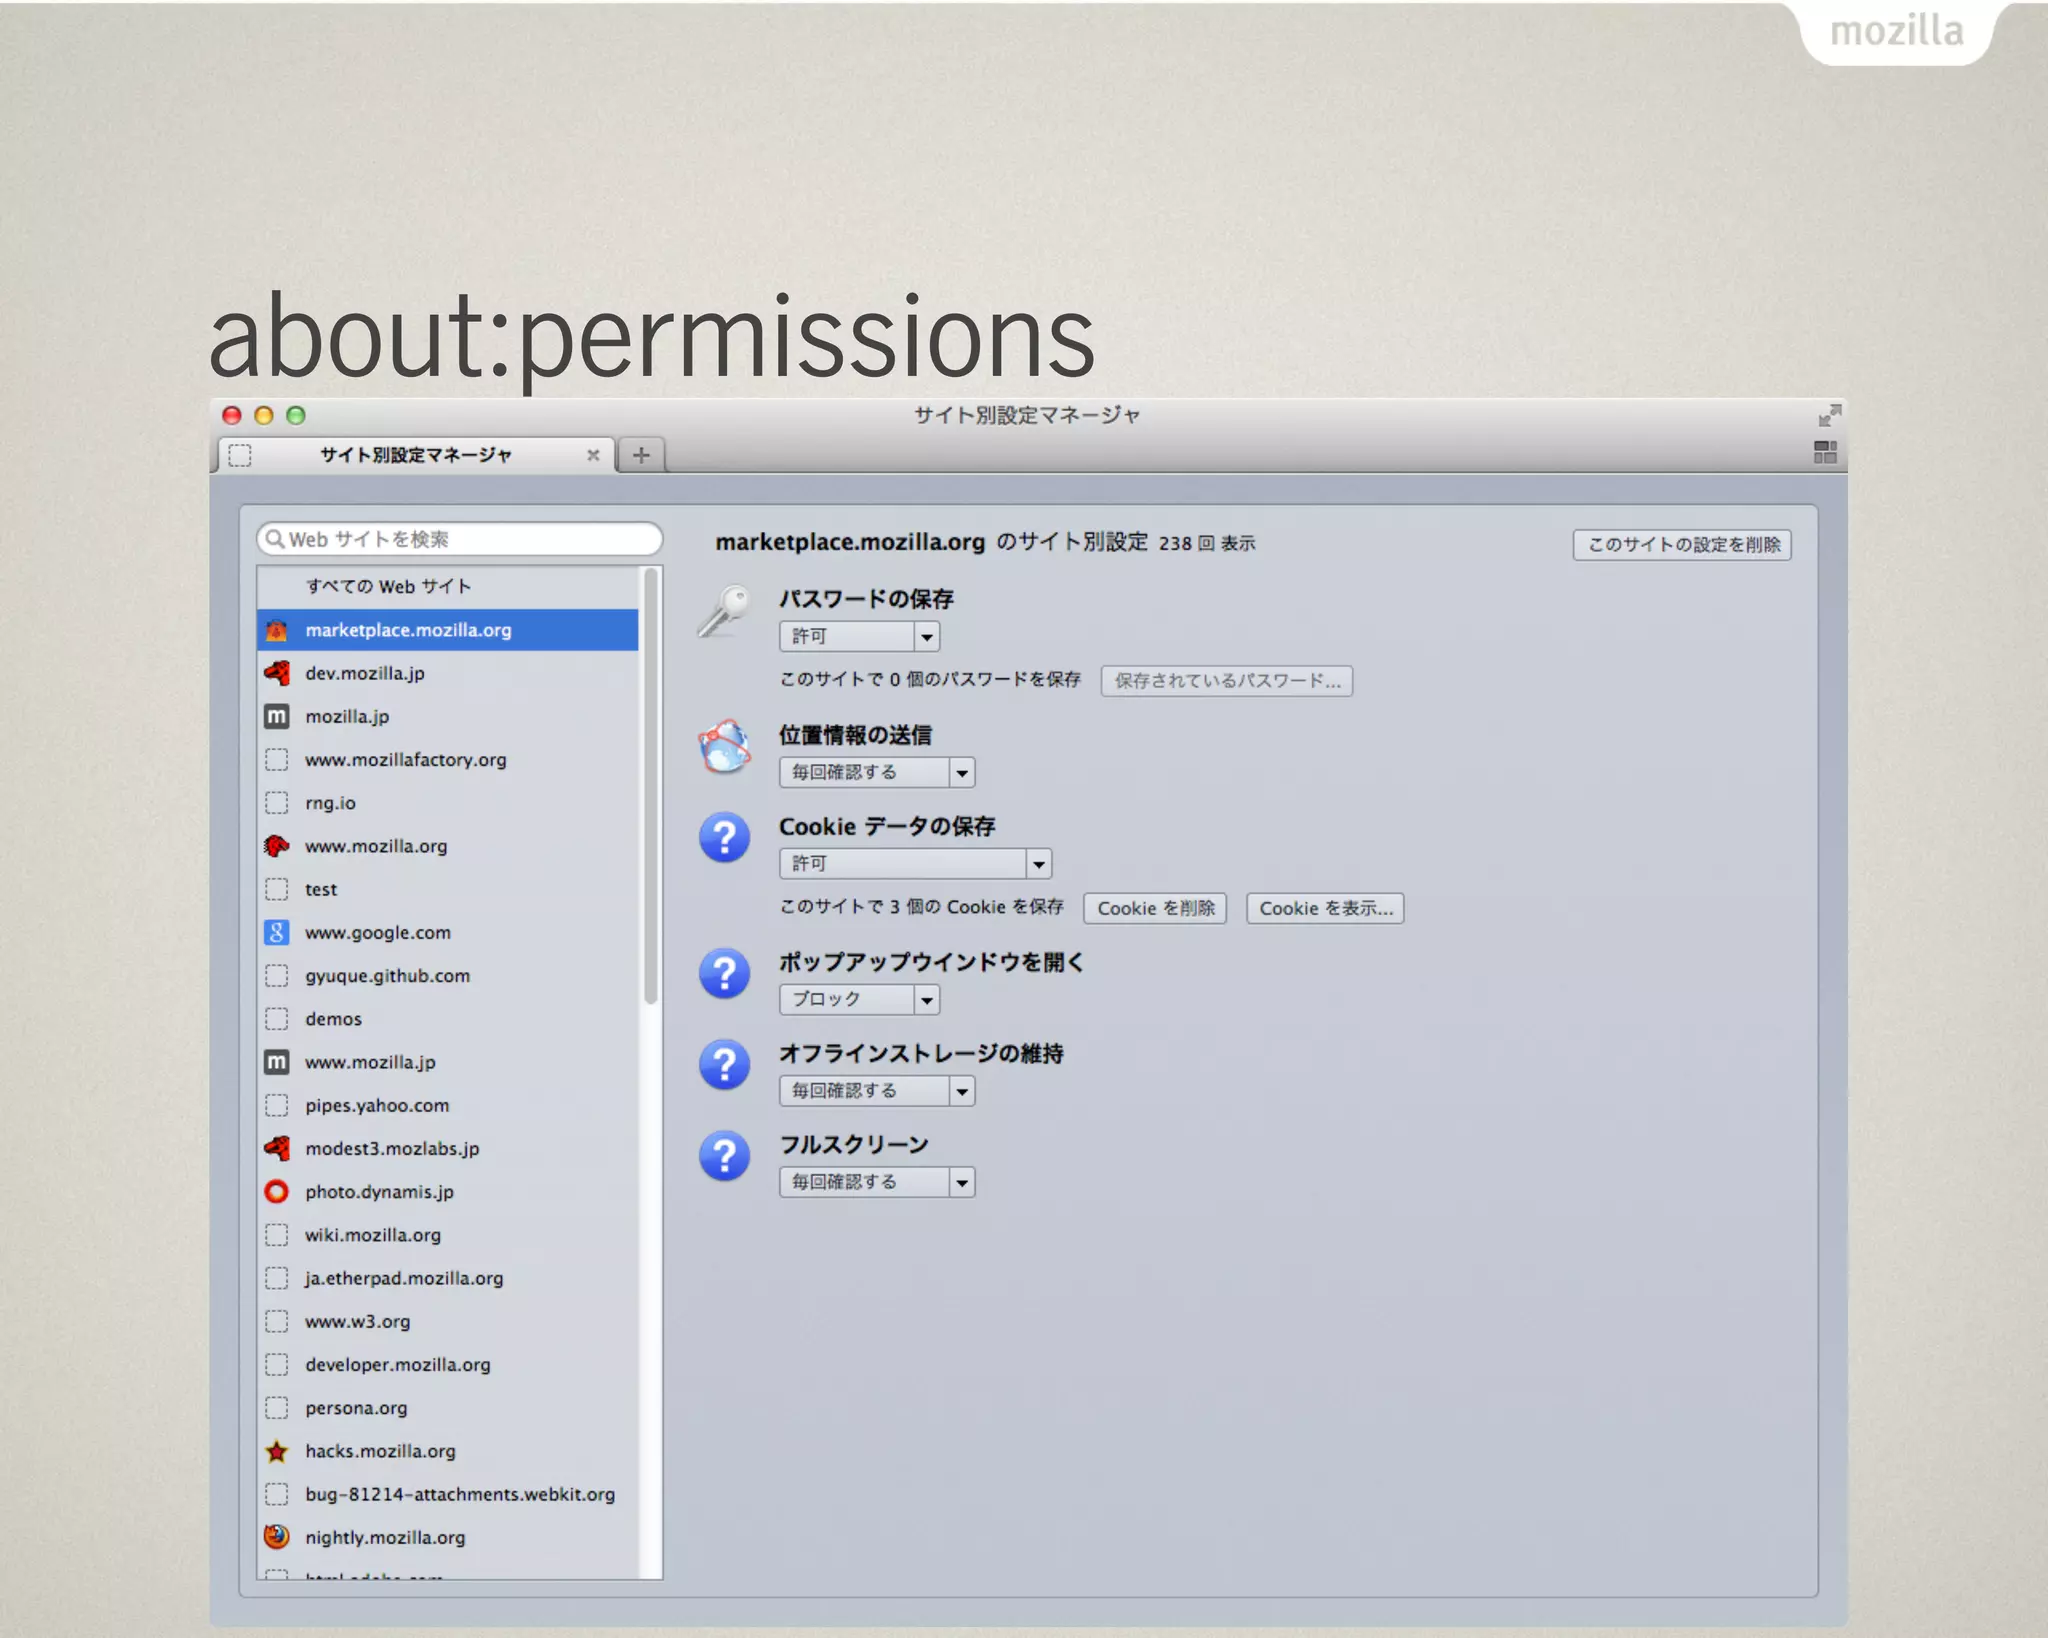Image resolution: width=2048 pixels, height=1638 pixels.
Task: Select mozilla.jp row in site list
Action: point(448,716)
